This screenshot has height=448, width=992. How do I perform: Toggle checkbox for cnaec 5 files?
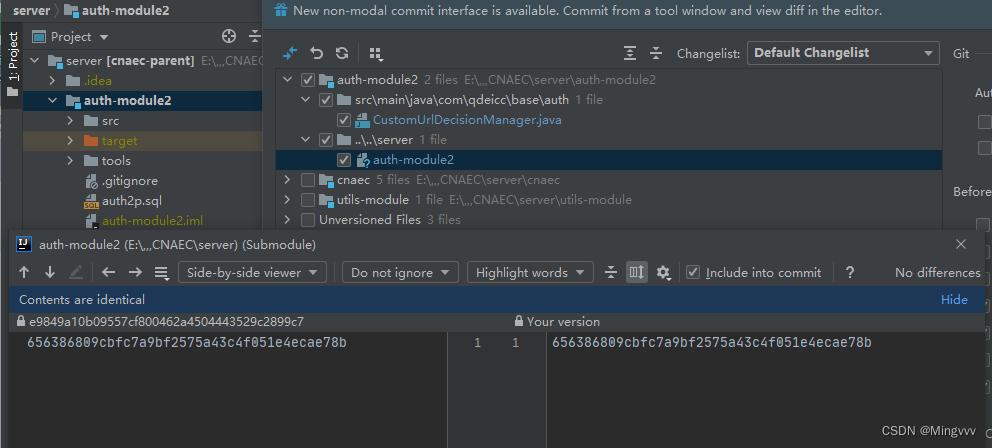(x=308, y=180)
